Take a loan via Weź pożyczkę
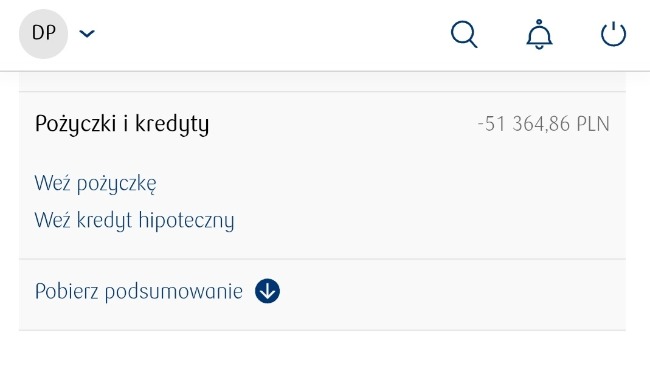Screen dimensions: 650x366 [x=96, y=184]
